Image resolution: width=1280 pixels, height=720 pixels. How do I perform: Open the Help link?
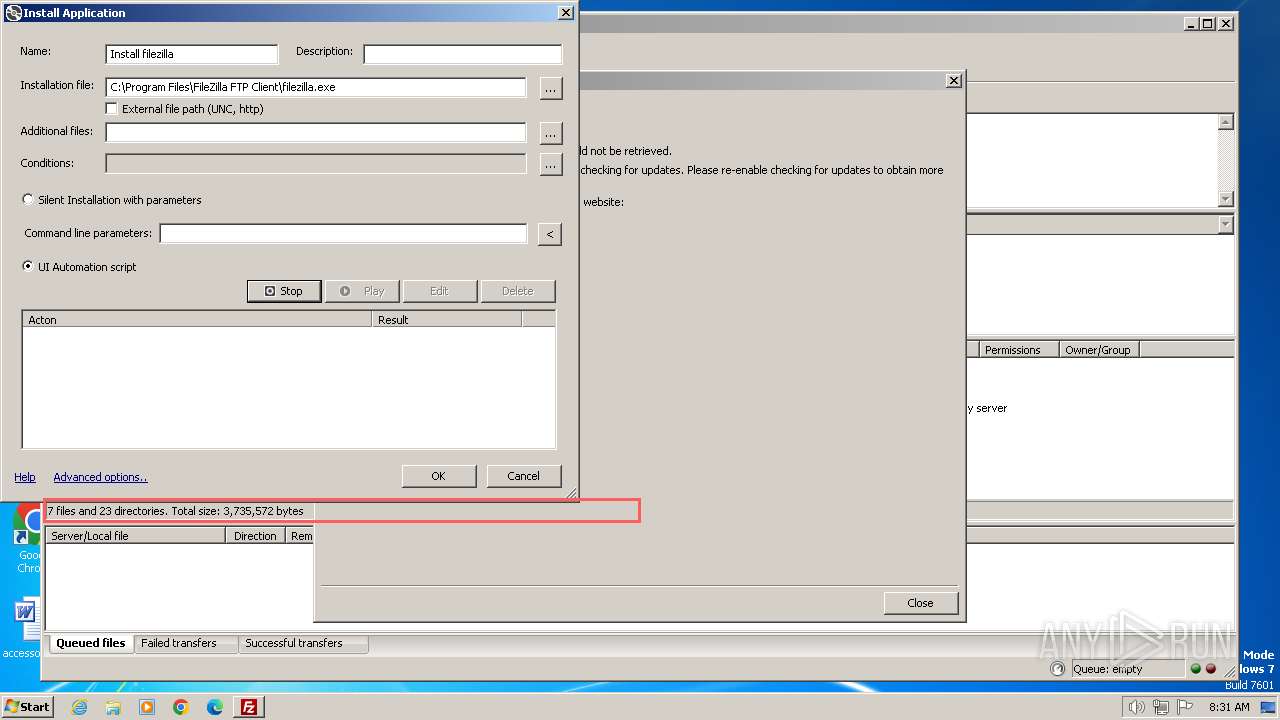(25, 477)
